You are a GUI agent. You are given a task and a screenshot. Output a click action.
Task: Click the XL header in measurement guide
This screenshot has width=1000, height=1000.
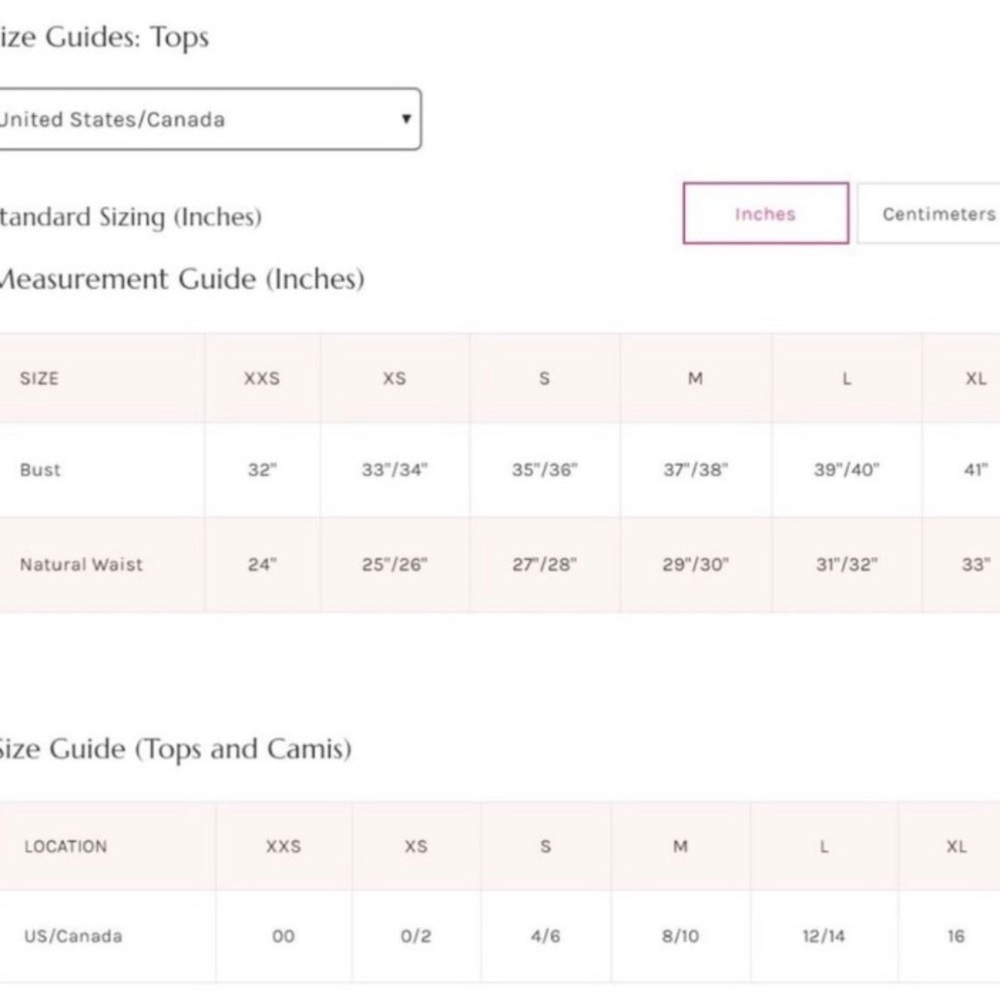(976, 378)
